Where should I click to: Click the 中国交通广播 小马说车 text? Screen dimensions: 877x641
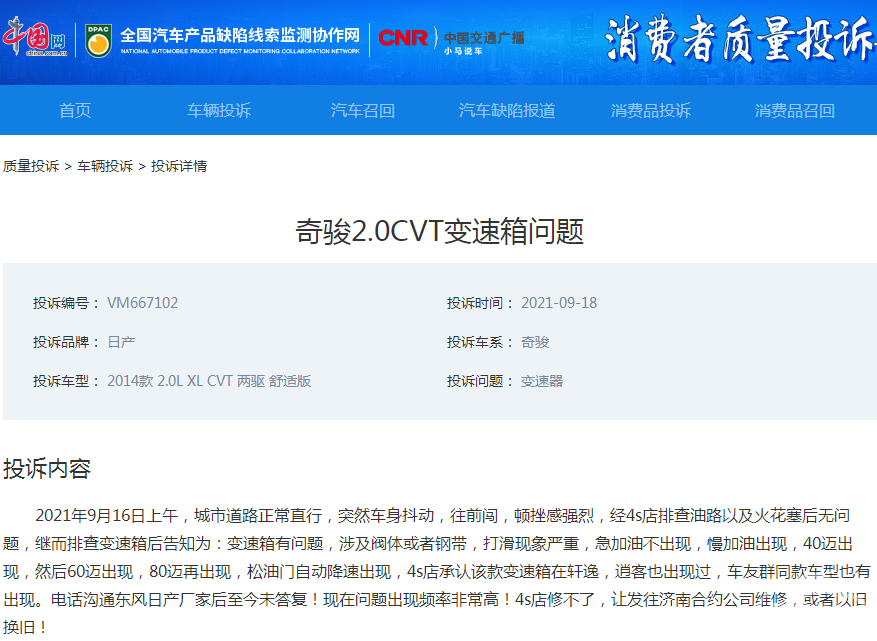click(484, 43)
